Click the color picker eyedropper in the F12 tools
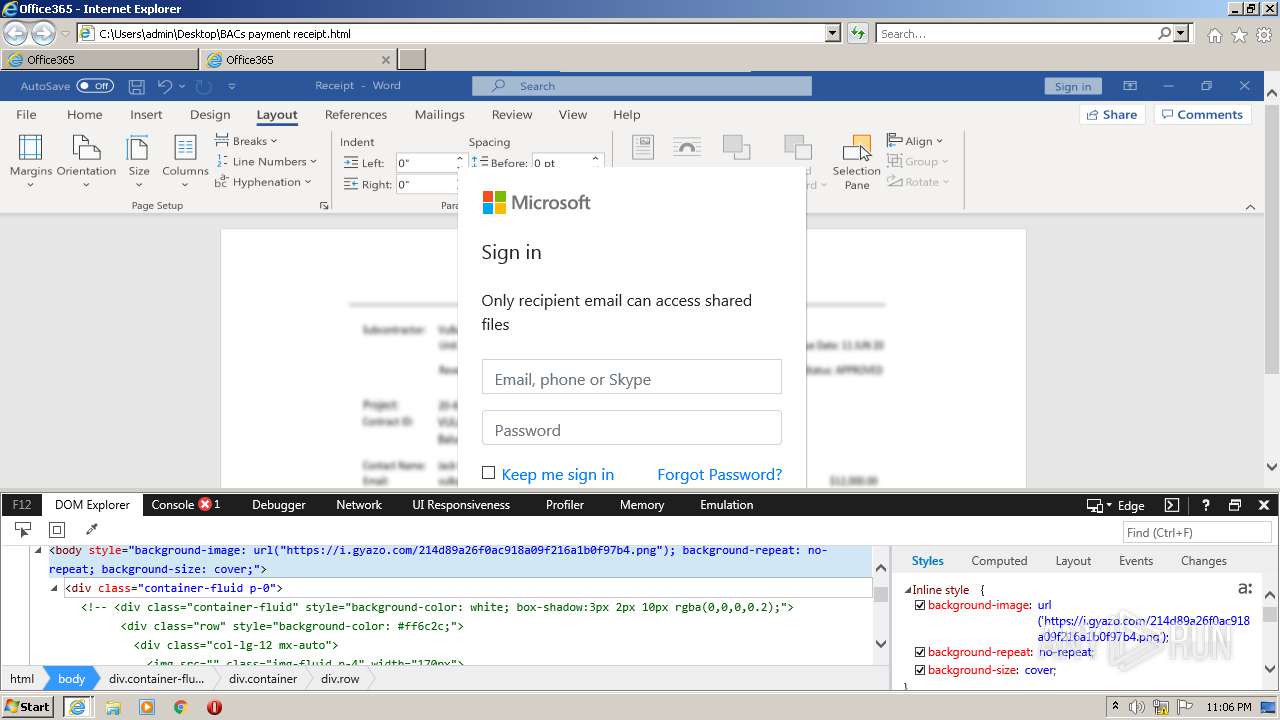This screenshot has height=720, width=1280. (x=92, y=530)
